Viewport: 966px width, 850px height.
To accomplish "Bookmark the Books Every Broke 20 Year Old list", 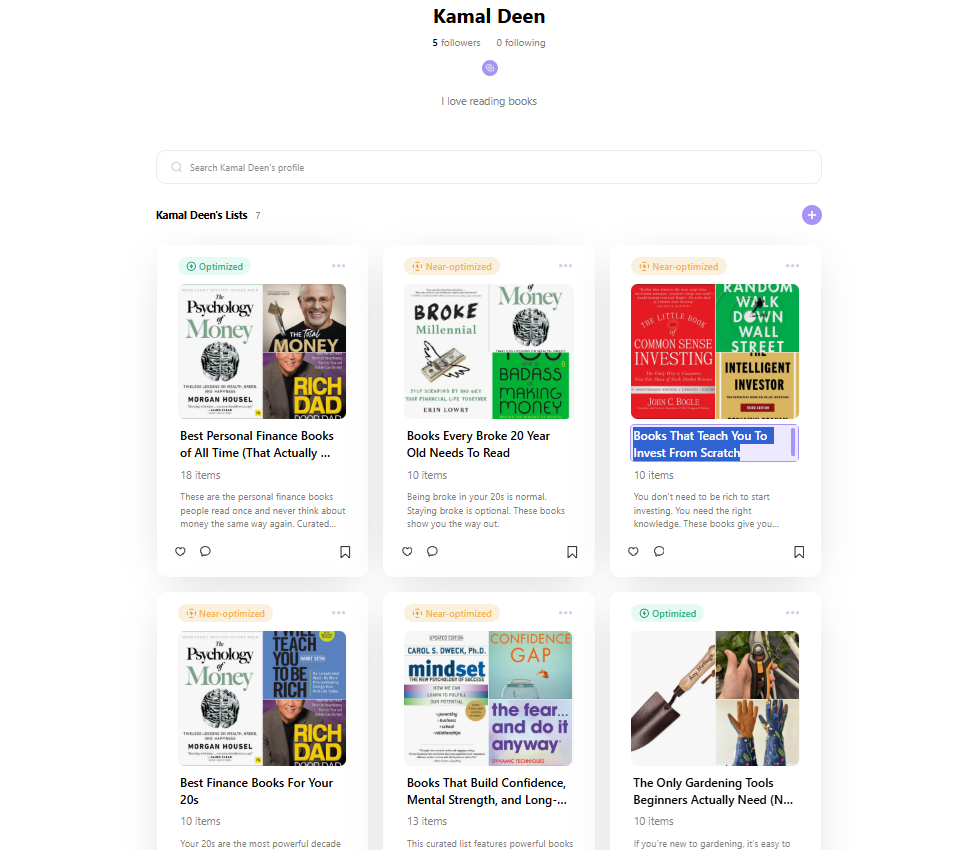I will 572,552.
